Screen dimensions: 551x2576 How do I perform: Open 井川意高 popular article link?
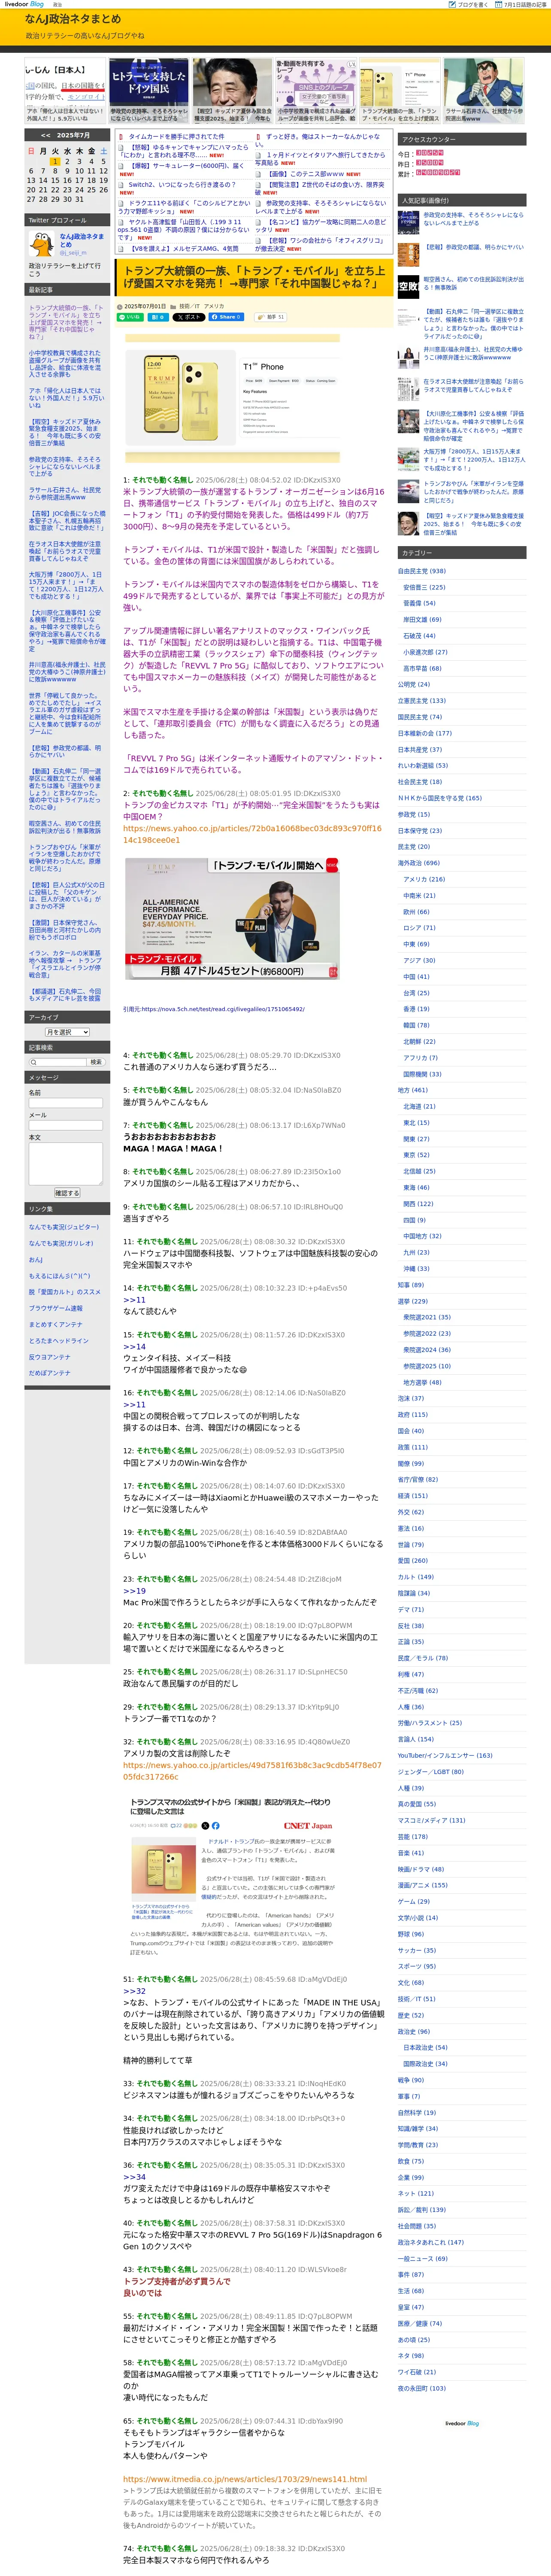click(x=473, y=353)
